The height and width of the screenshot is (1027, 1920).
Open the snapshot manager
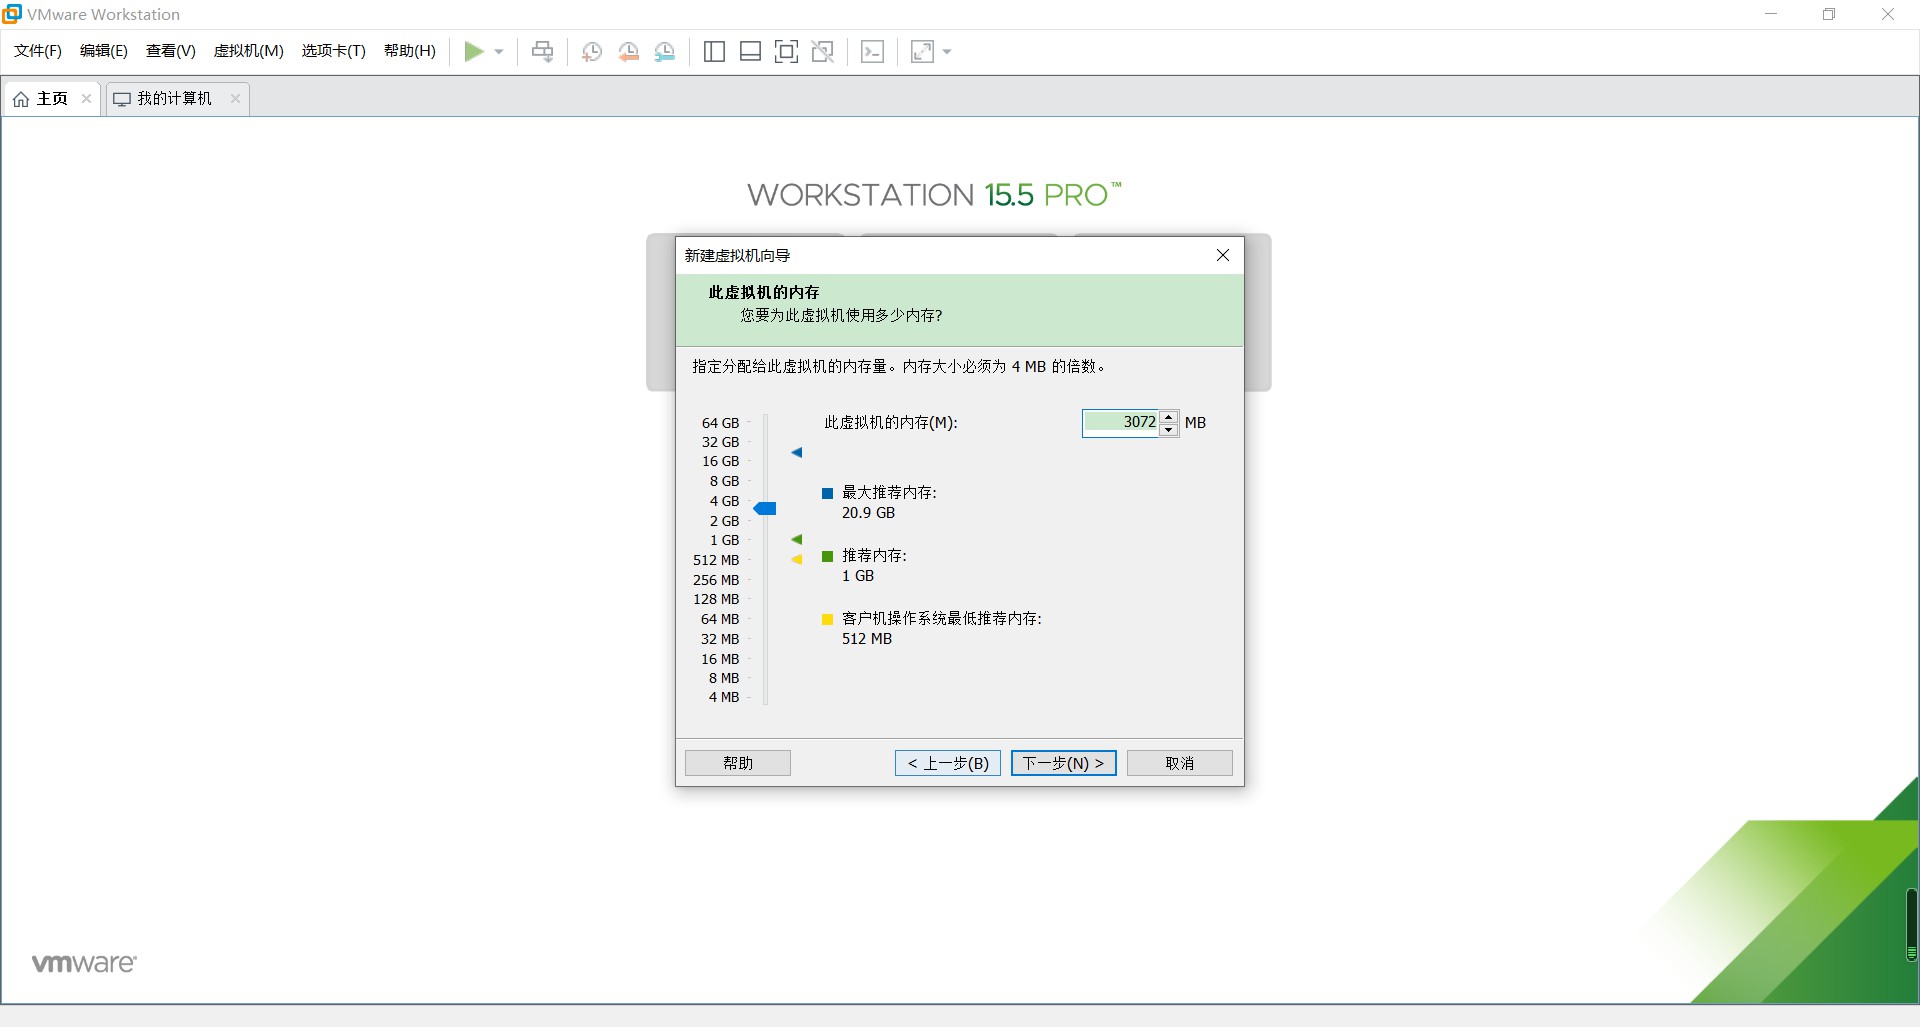coord(665,52)
